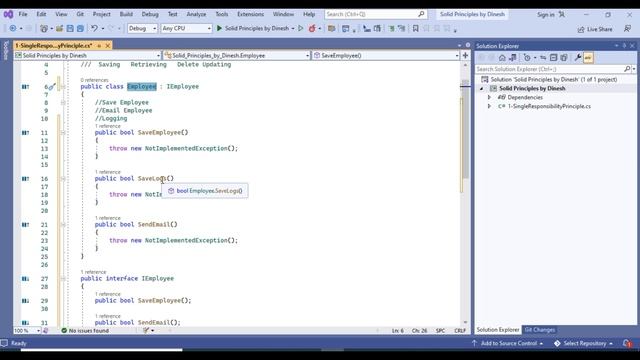Open the Toolbox side tab
This screenshot has height=360, width=640.
[x=6, y=51]
